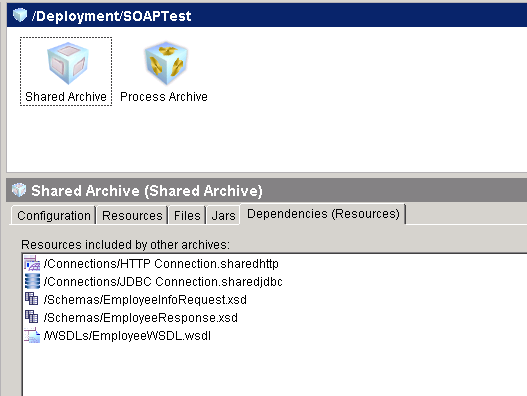Viewport: 527px width, 396px height.
Task: Click 'Resources included by other archives:' label
Action: pyautogui.click(x=125, y=245)
